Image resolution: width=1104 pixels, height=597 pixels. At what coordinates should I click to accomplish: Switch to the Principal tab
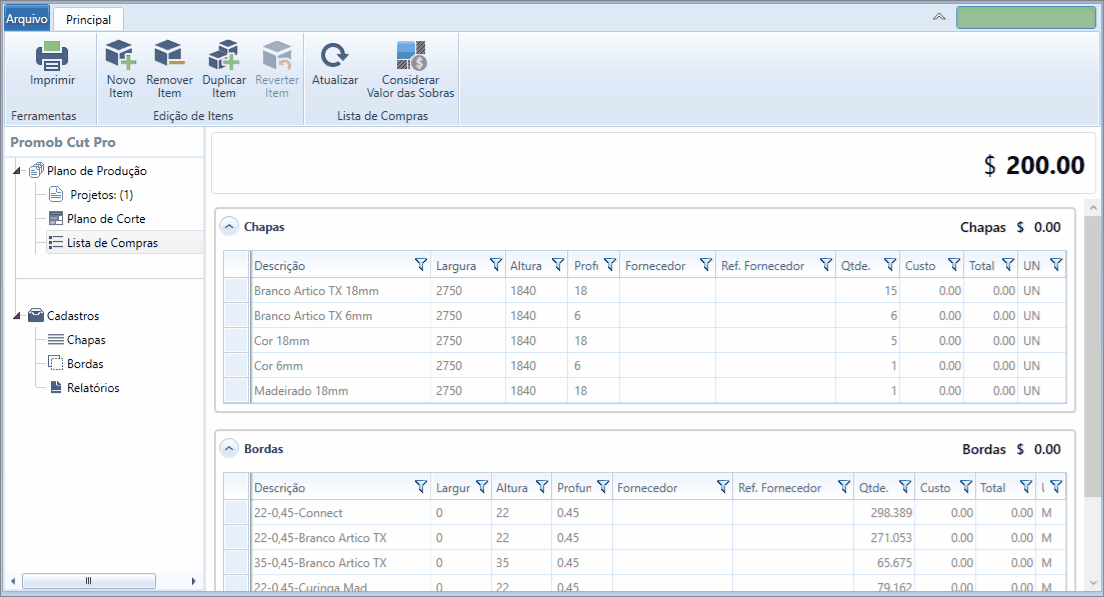click(88, 20)
